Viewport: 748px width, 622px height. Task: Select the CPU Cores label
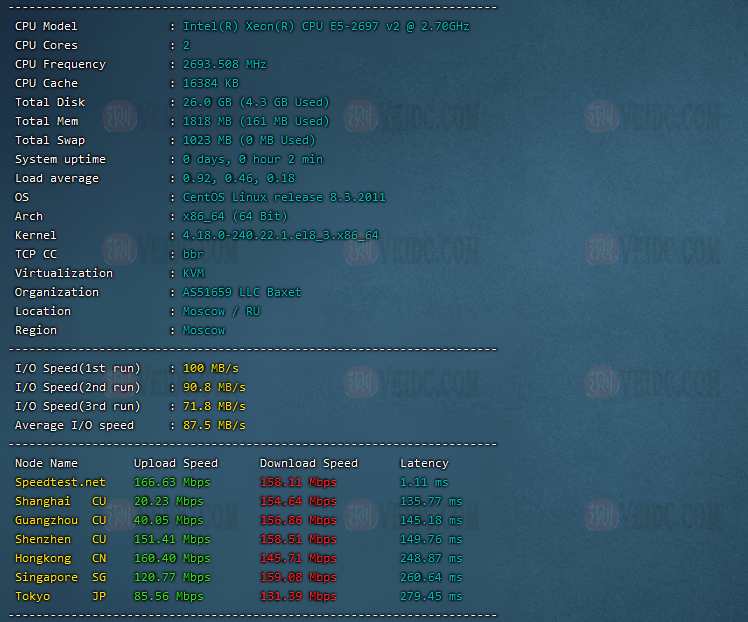pos(46,45)
